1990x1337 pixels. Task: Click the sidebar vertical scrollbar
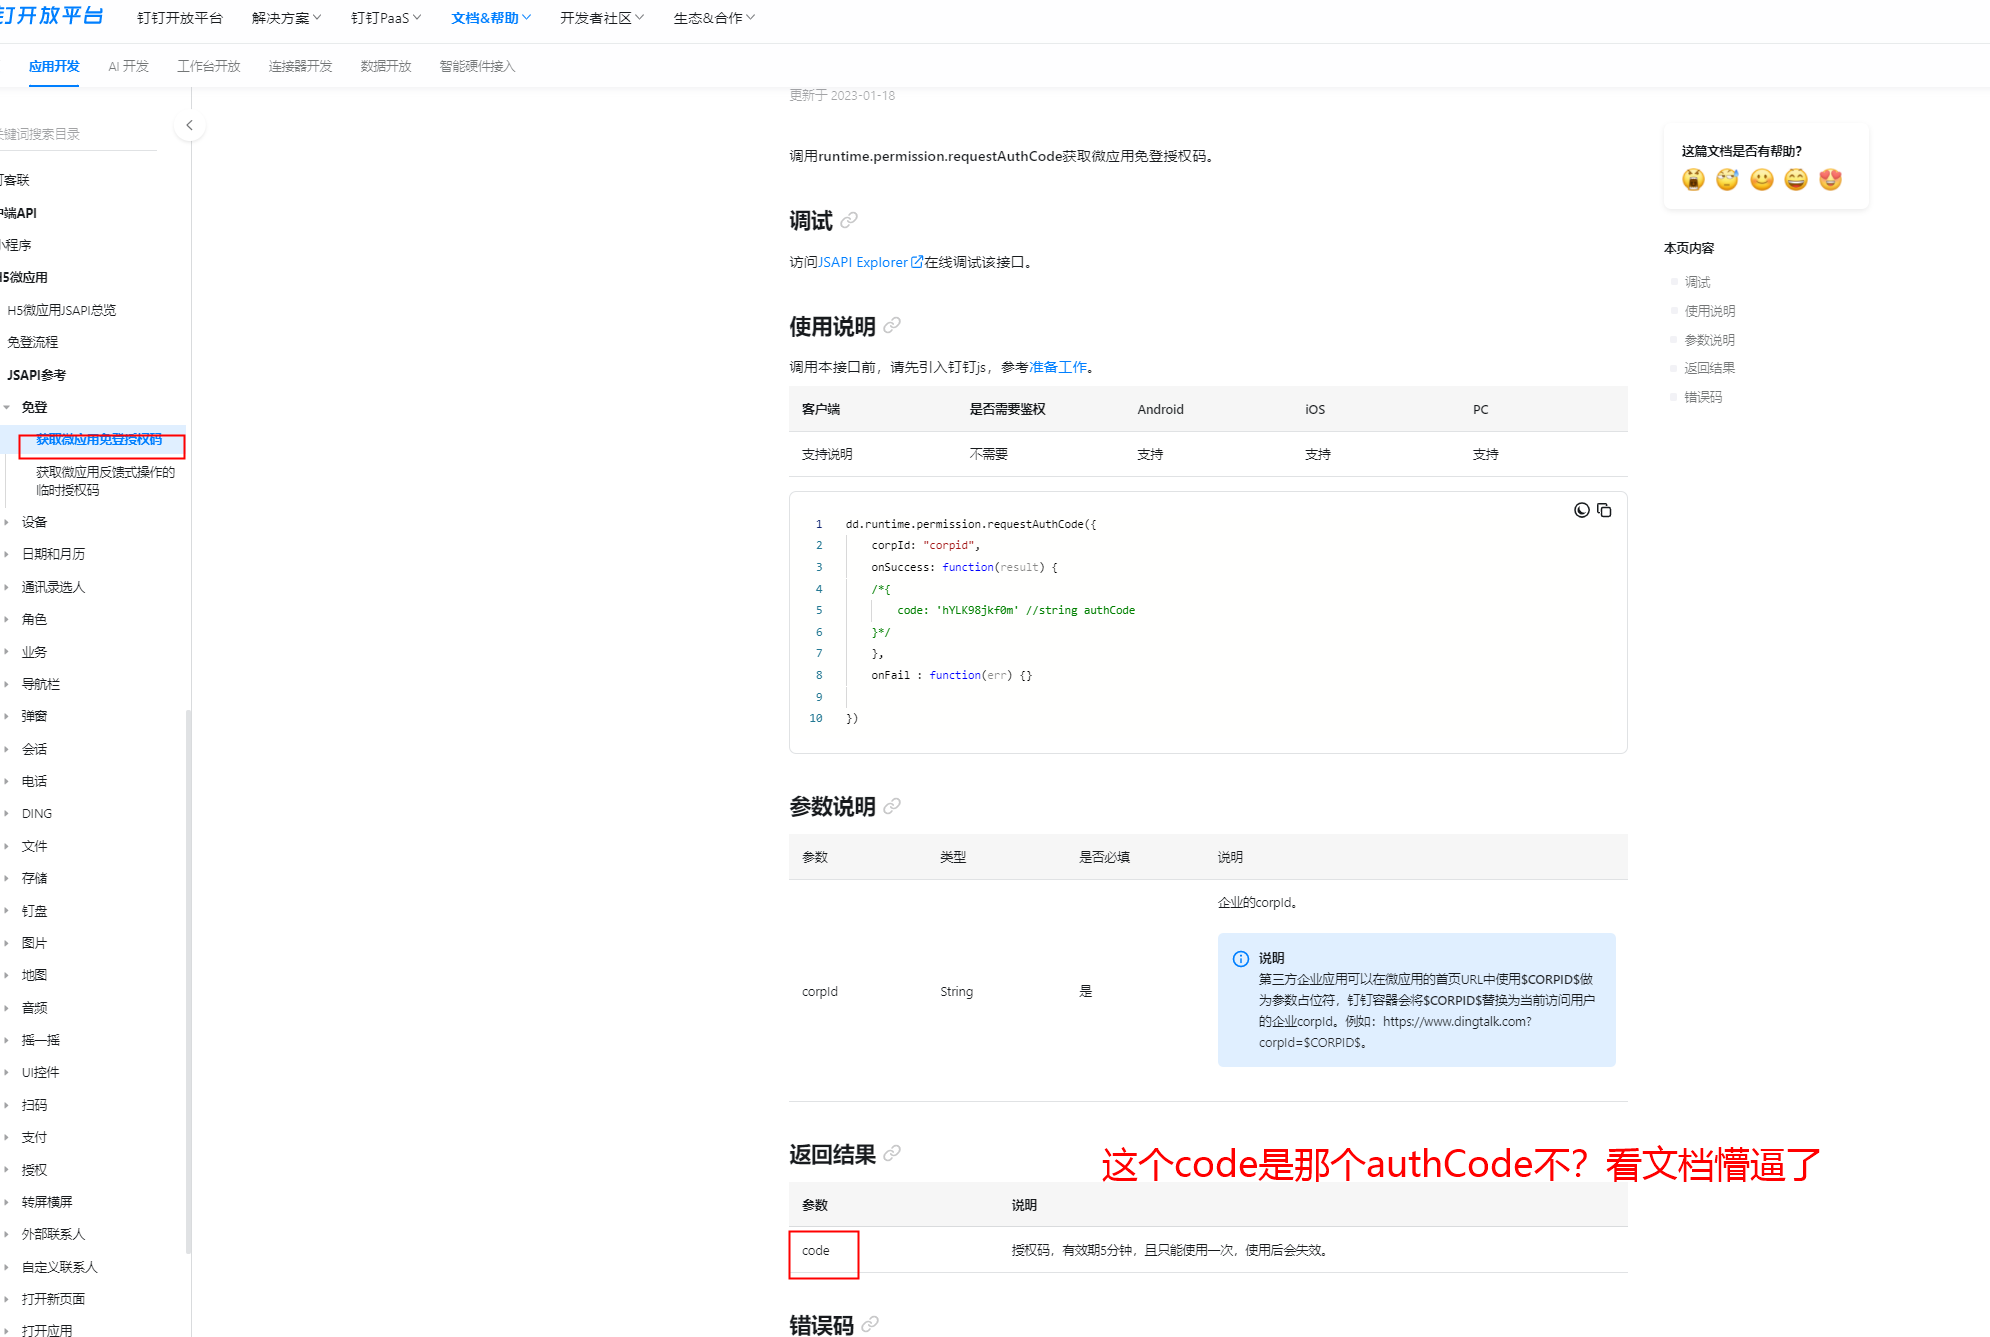click(188, 980)
